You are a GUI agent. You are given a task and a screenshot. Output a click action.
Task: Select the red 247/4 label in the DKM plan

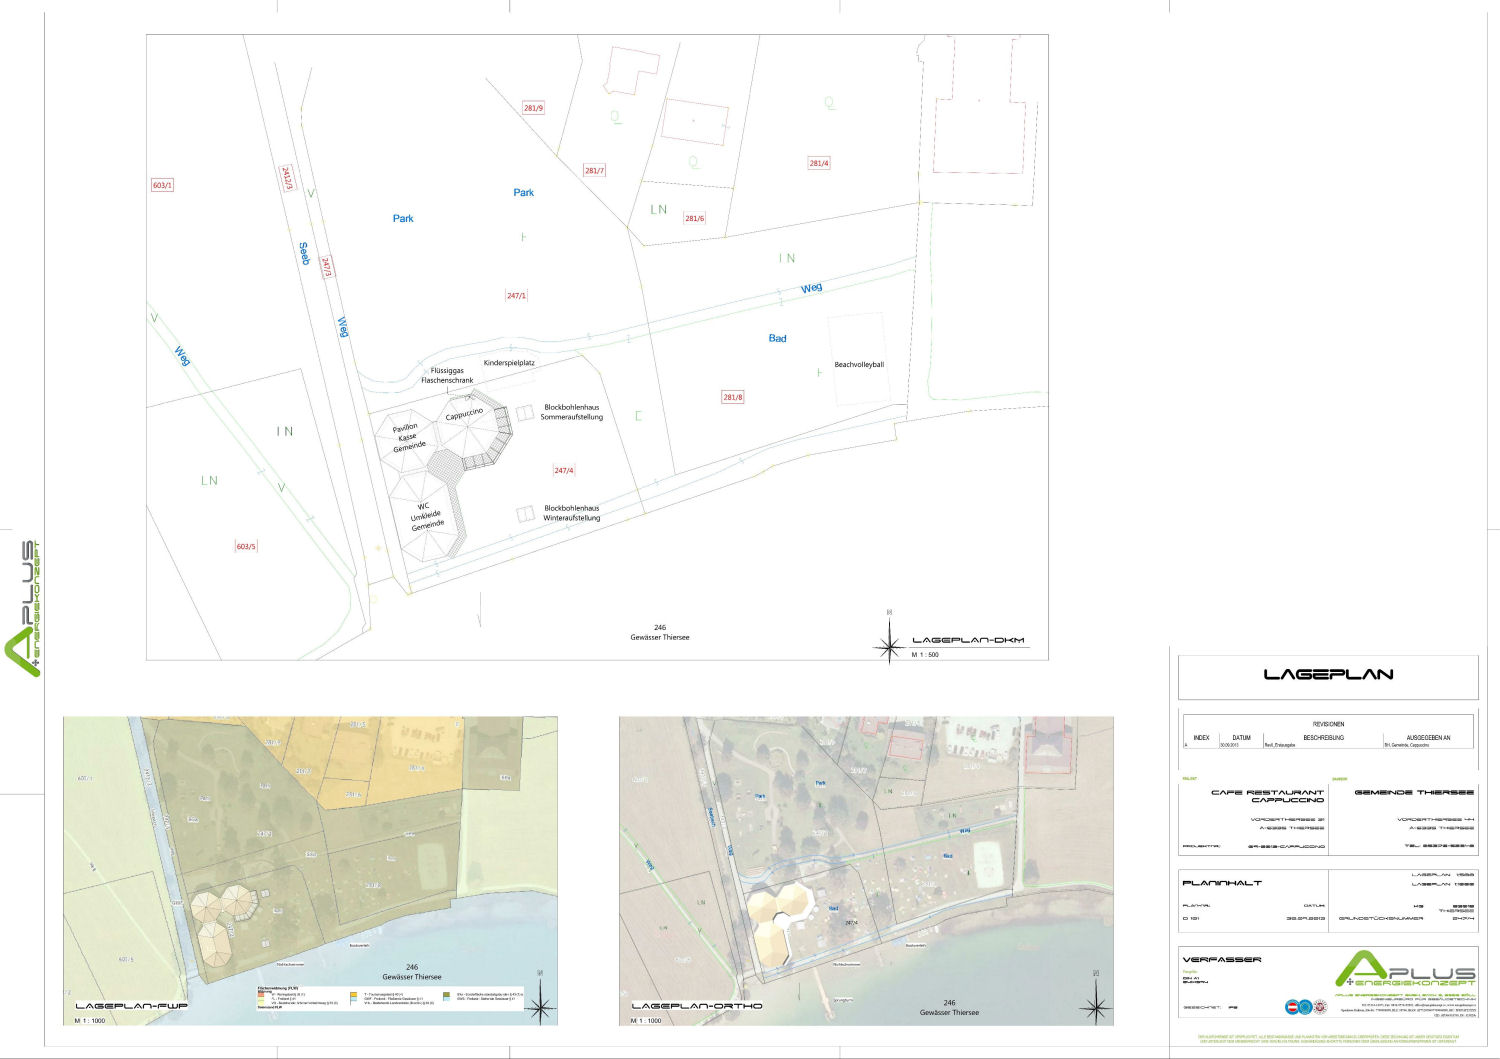564,470
